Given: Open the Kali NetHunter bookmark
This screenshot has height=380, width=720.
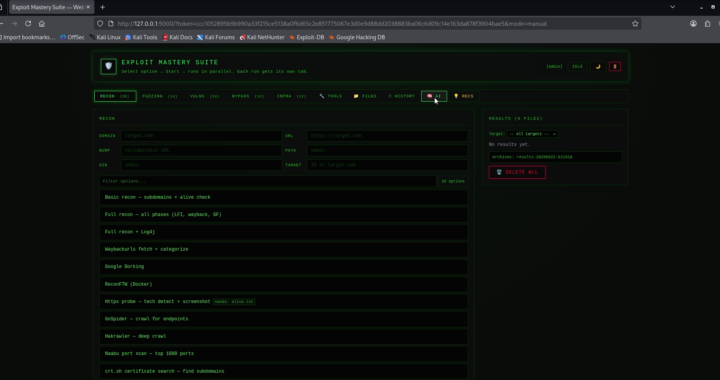Looking at the screenshot, I should (x=262, y=37).
